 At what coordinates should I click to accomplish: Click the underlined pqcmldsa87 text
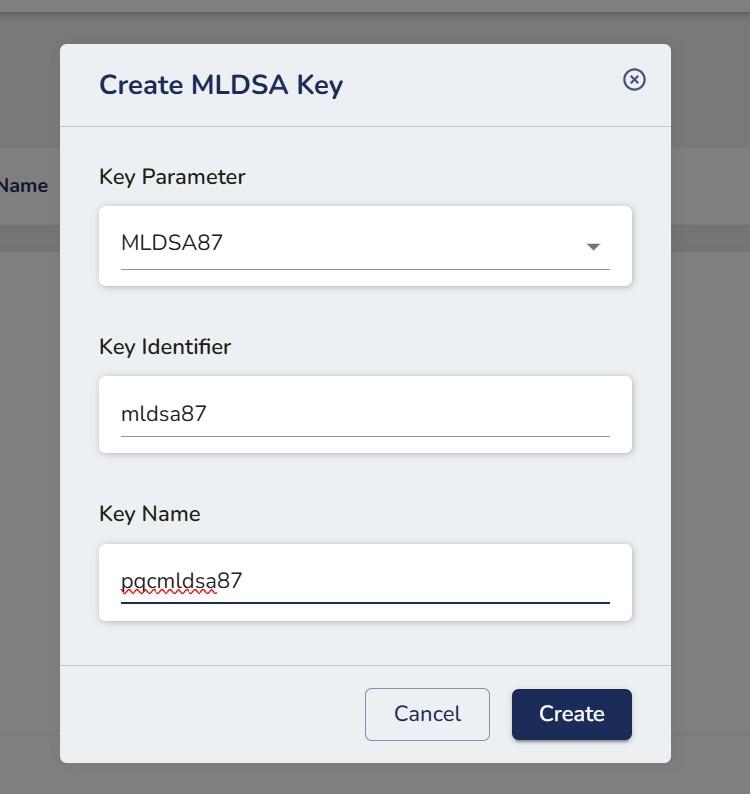182,581
